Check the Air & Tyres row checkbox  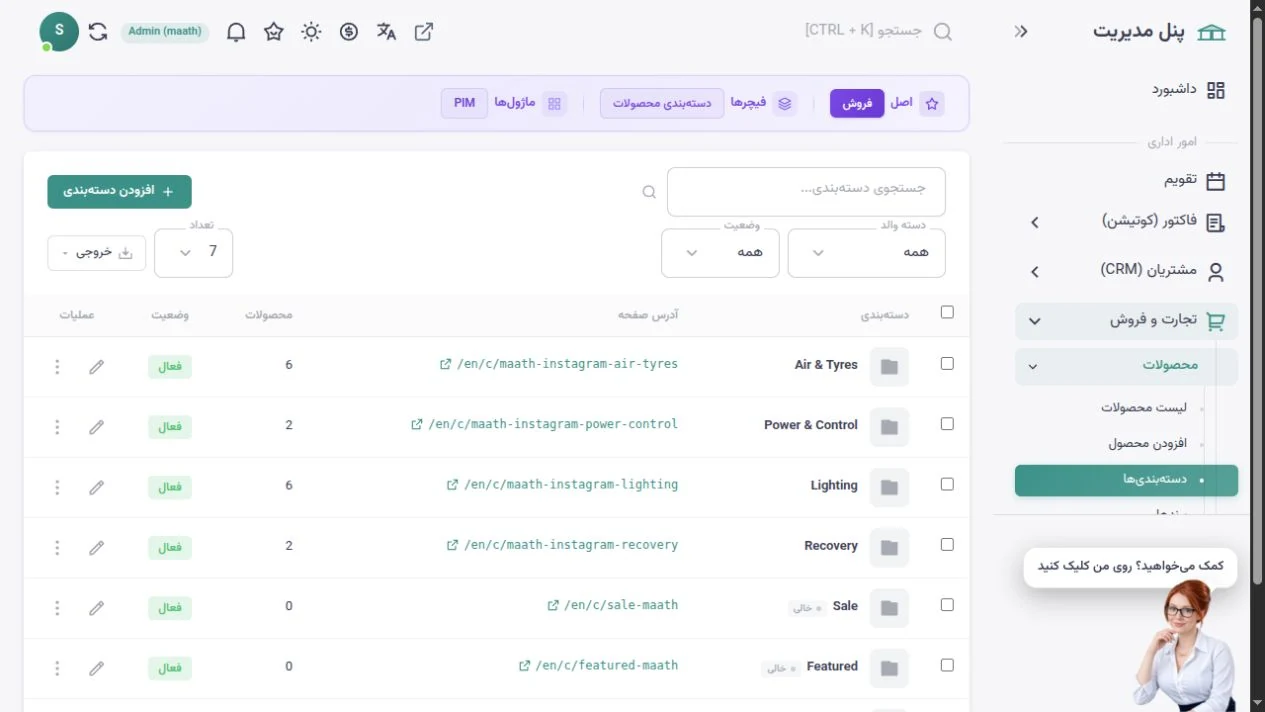[947, 364]
